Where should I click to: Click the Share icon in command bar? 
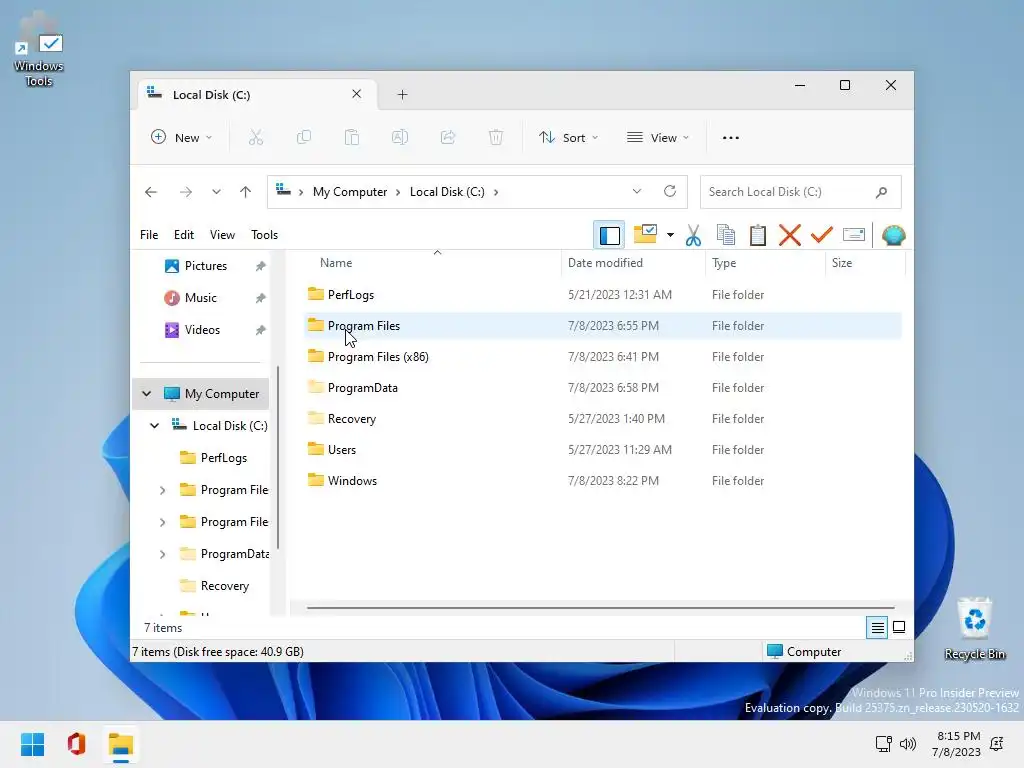click(448, 137)
